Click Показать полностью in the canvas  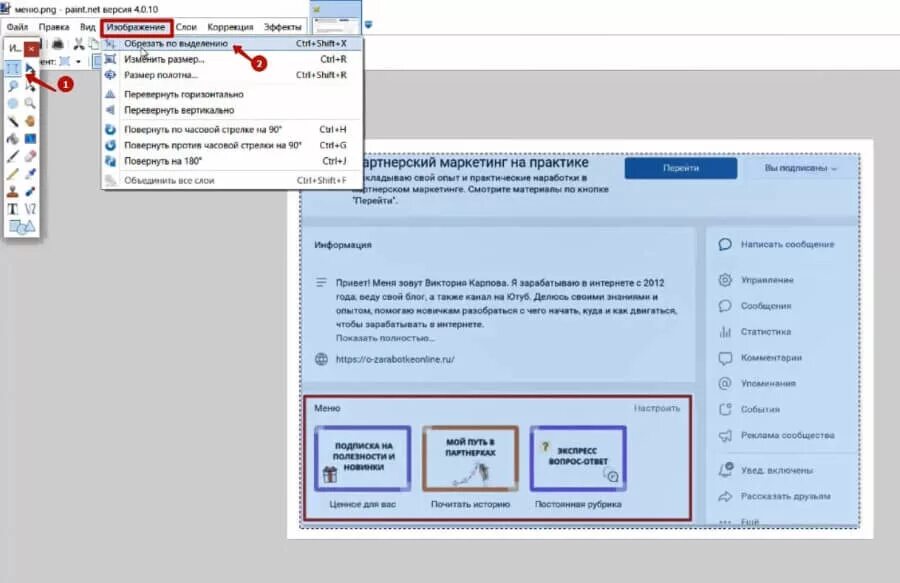(x=385, y=338)
